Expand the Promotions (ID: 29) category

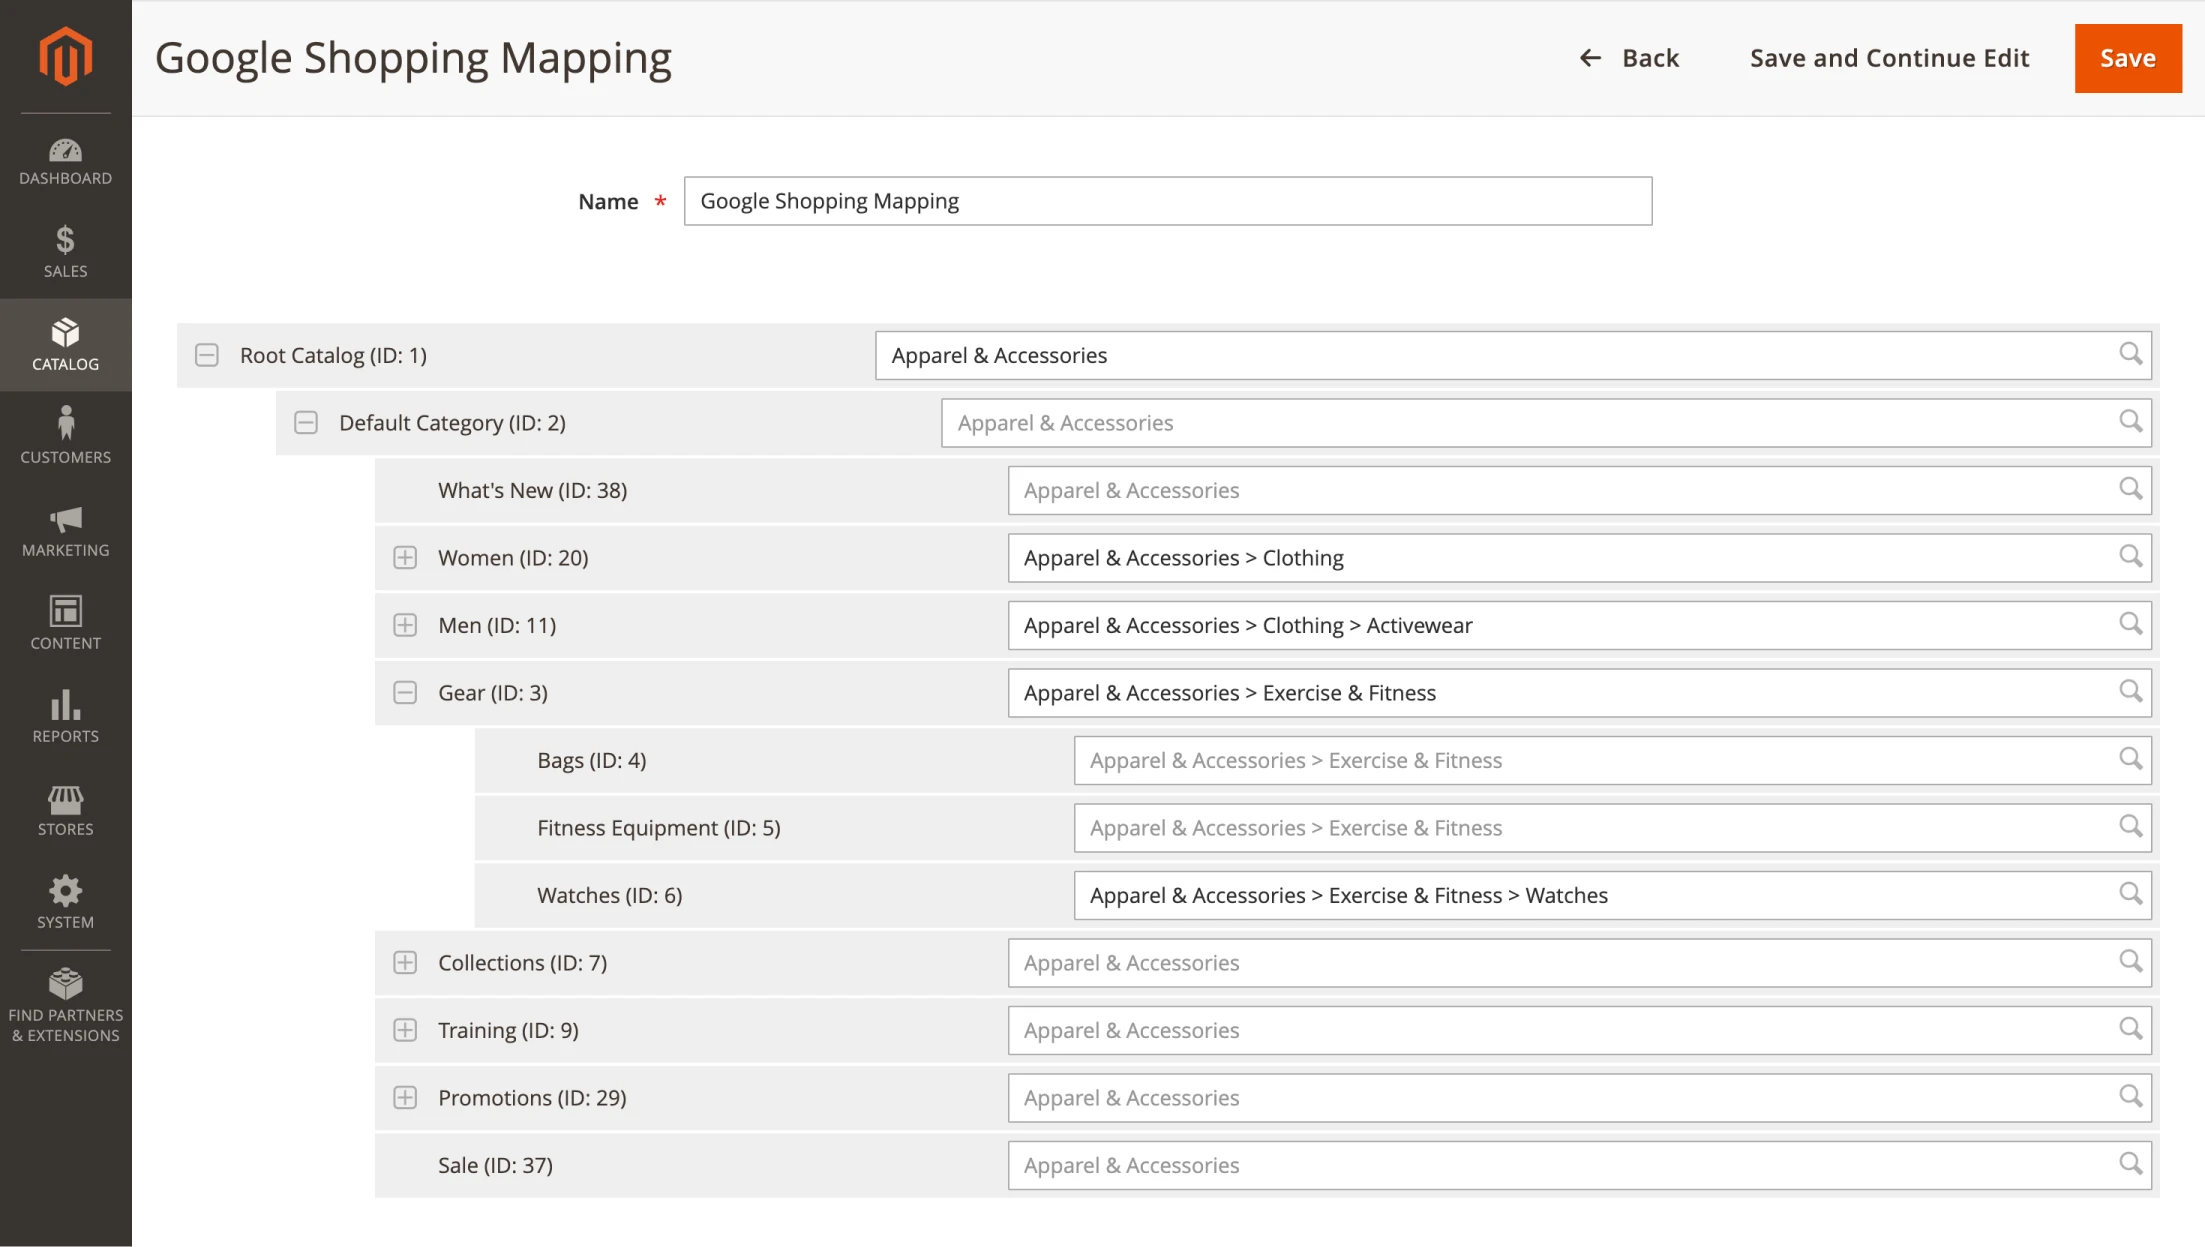[405, 1097]
